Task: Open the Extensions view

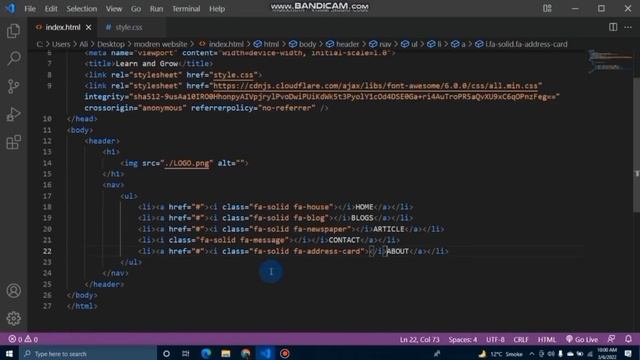Action: 13,142
